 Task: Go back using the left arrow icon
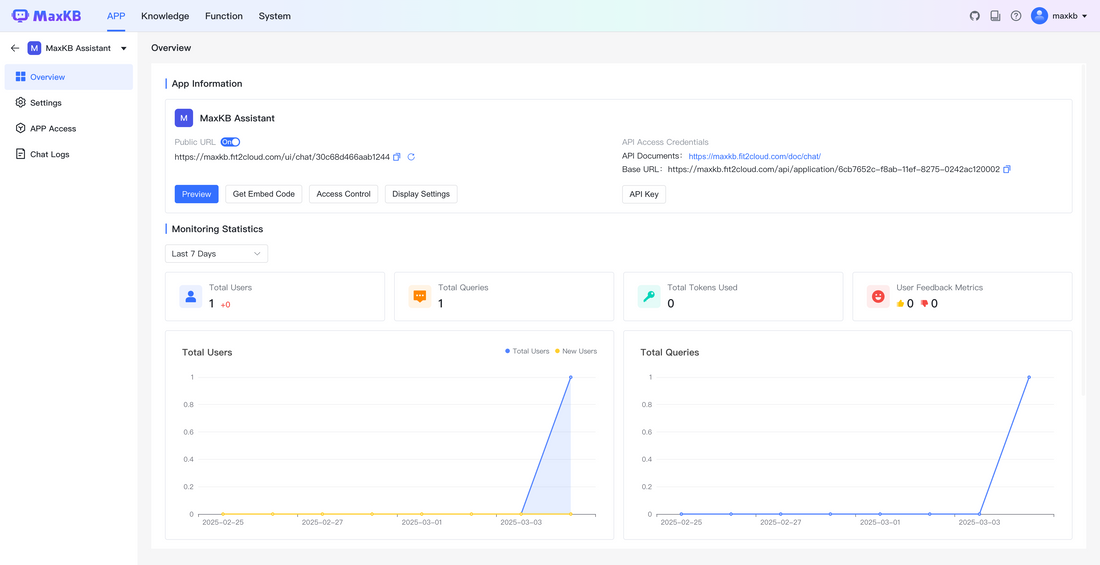15,48
